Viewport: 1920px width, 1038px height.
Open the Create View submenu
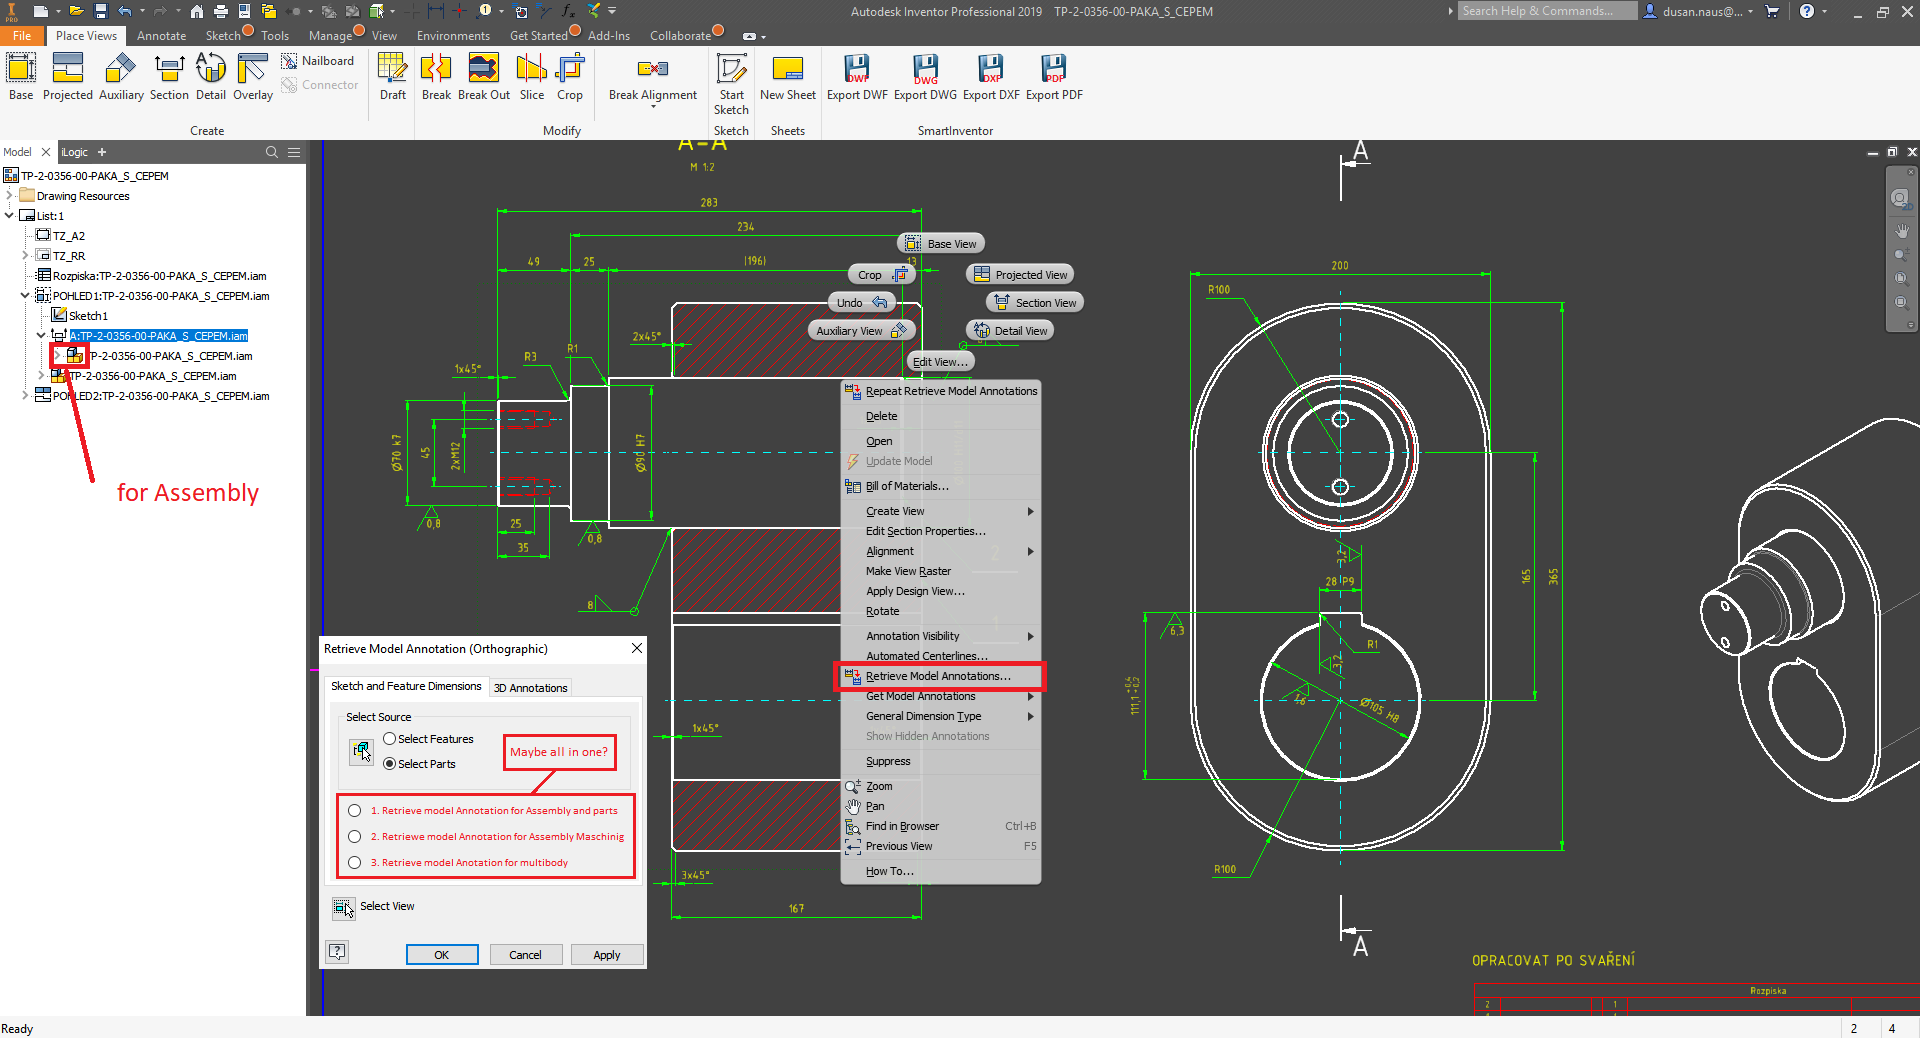(894, 510)
